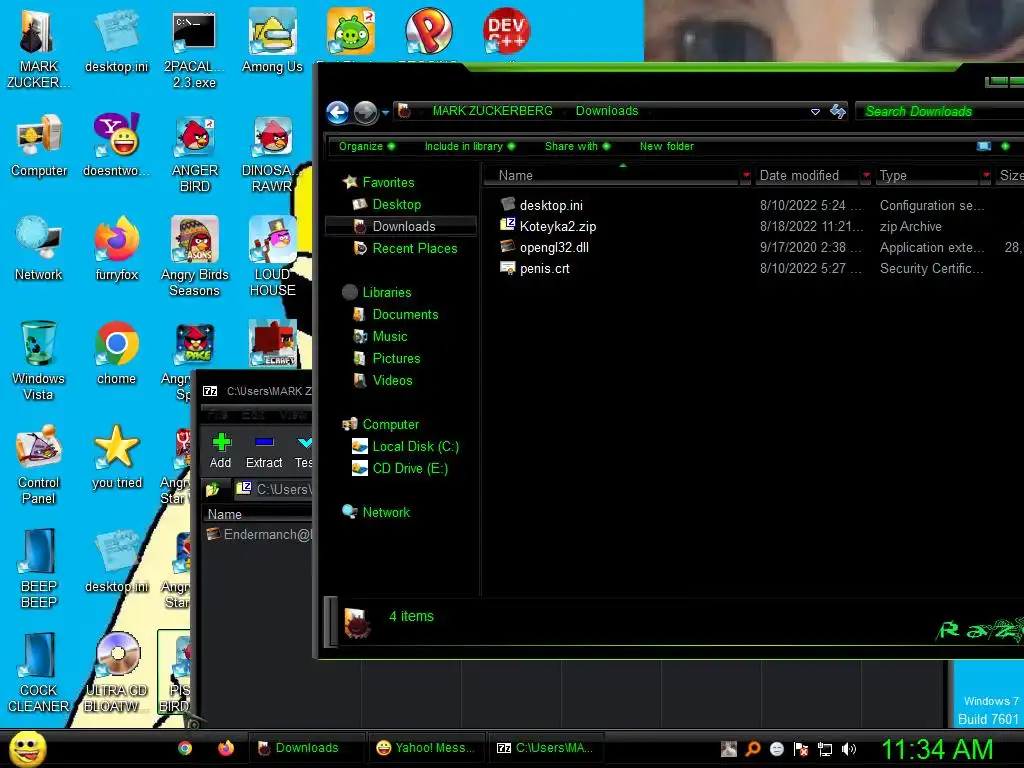Switch to the Yahoo! Mess... taskbar window
This screenshot has width=1024, height=768.
click(x=426, y=748)
